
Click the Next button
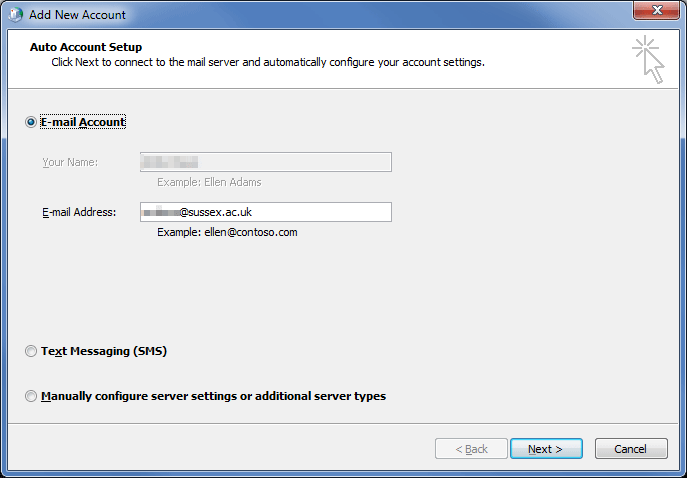[x=546, y=449]
